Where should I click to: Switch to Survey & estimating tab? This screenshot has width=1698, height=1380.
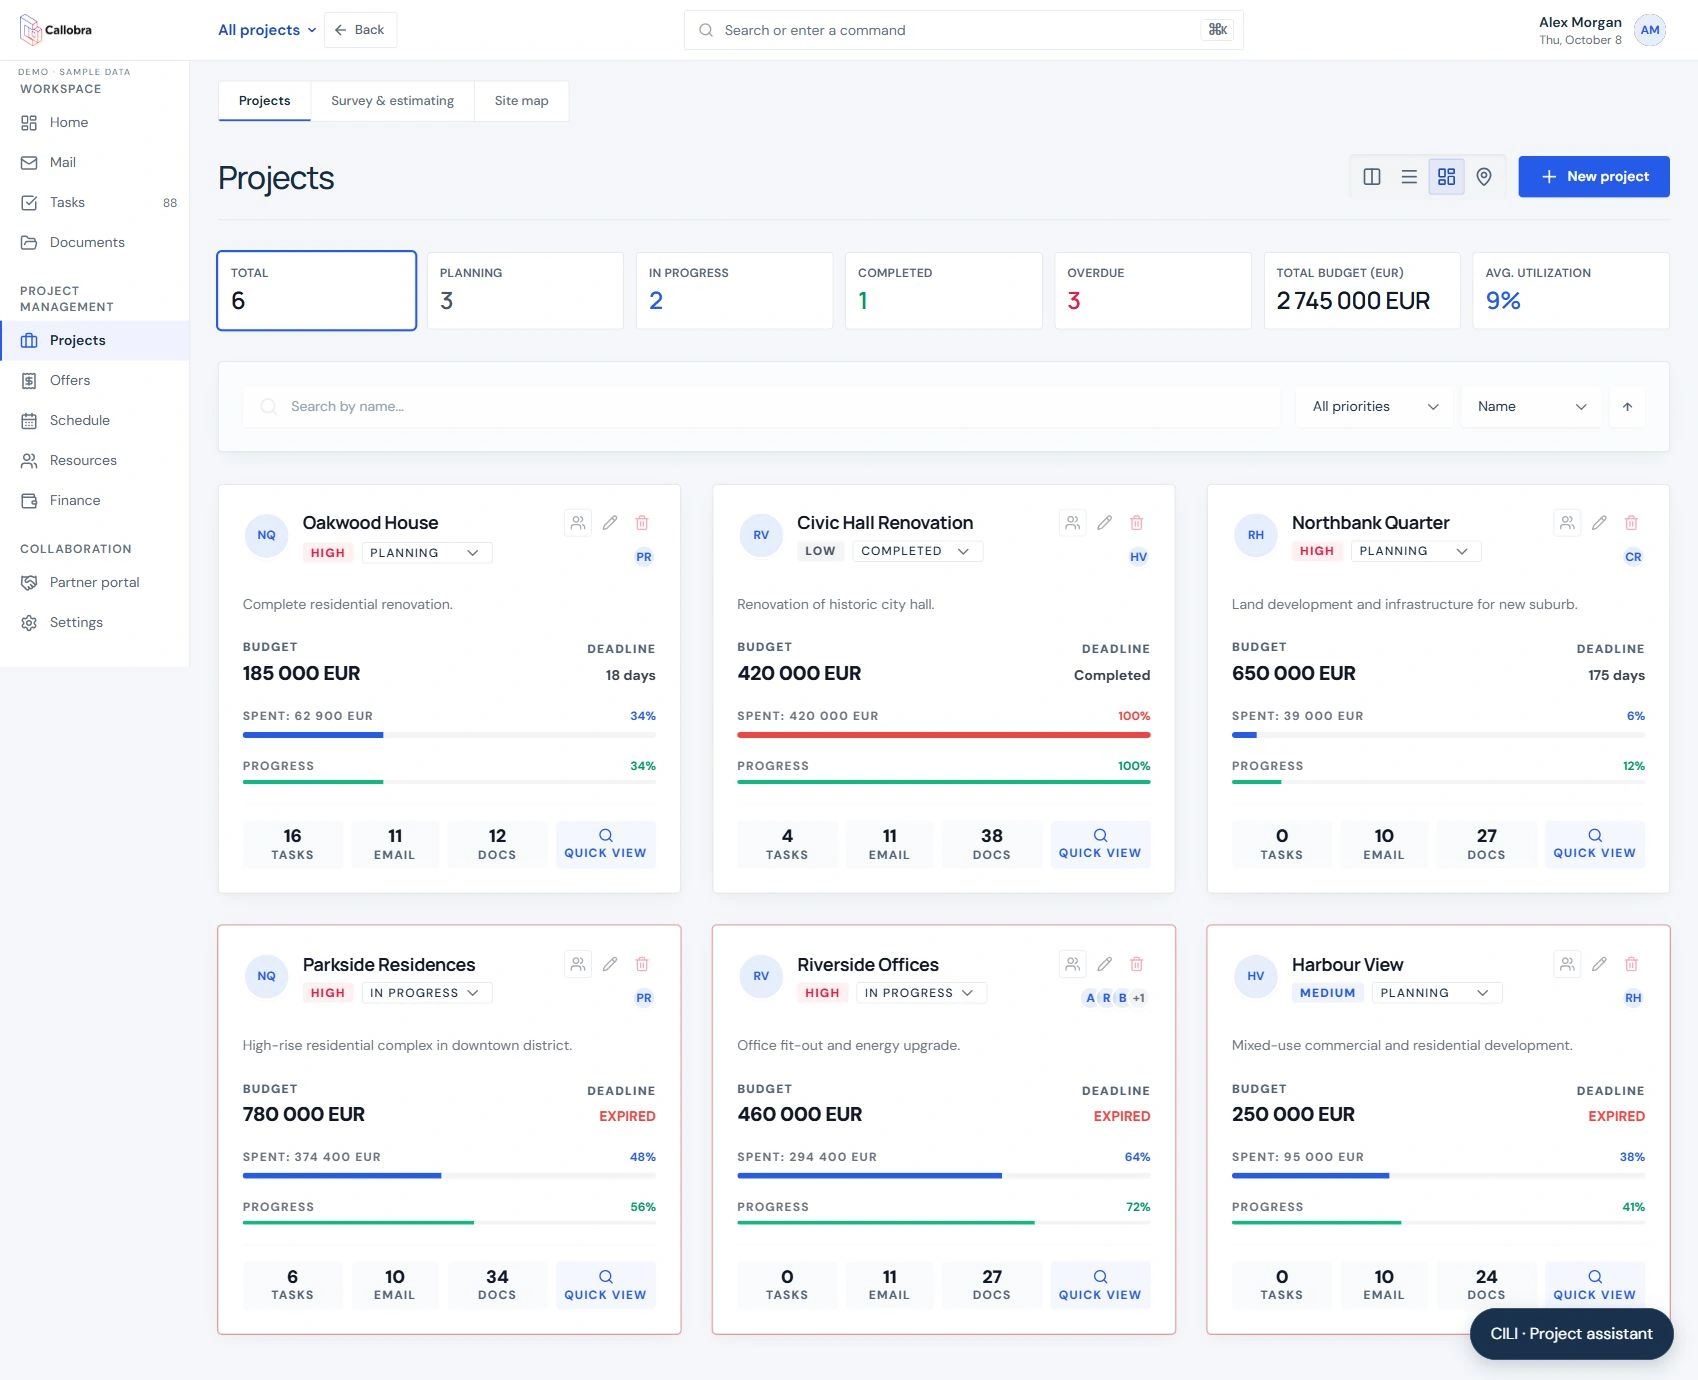pos(392,101)
